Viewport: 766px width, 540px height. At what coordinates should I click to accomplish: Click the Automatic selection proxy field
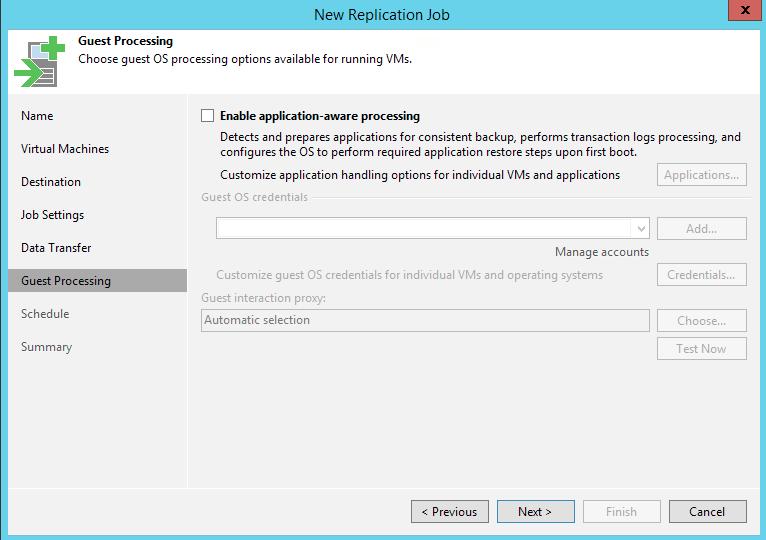[425, 320]
